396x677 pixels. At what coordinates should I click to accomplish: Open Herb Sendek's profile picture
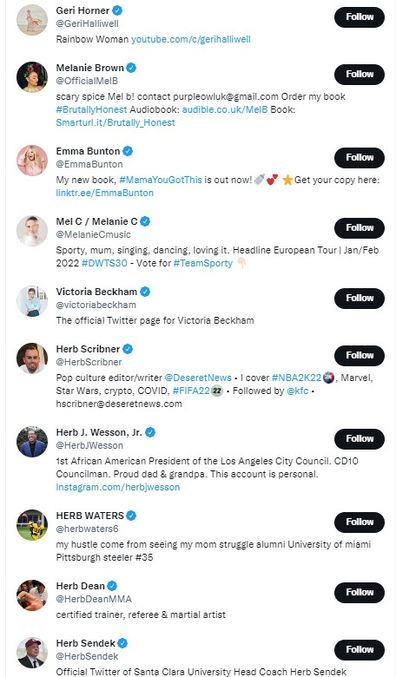pos(32,652)
